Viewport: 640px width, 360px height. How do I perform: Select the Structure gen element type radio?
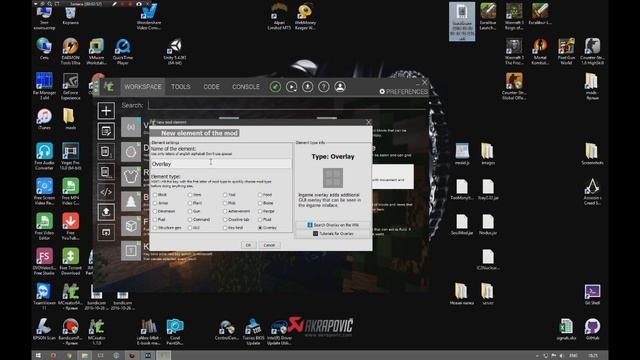(x=155, y=227)
